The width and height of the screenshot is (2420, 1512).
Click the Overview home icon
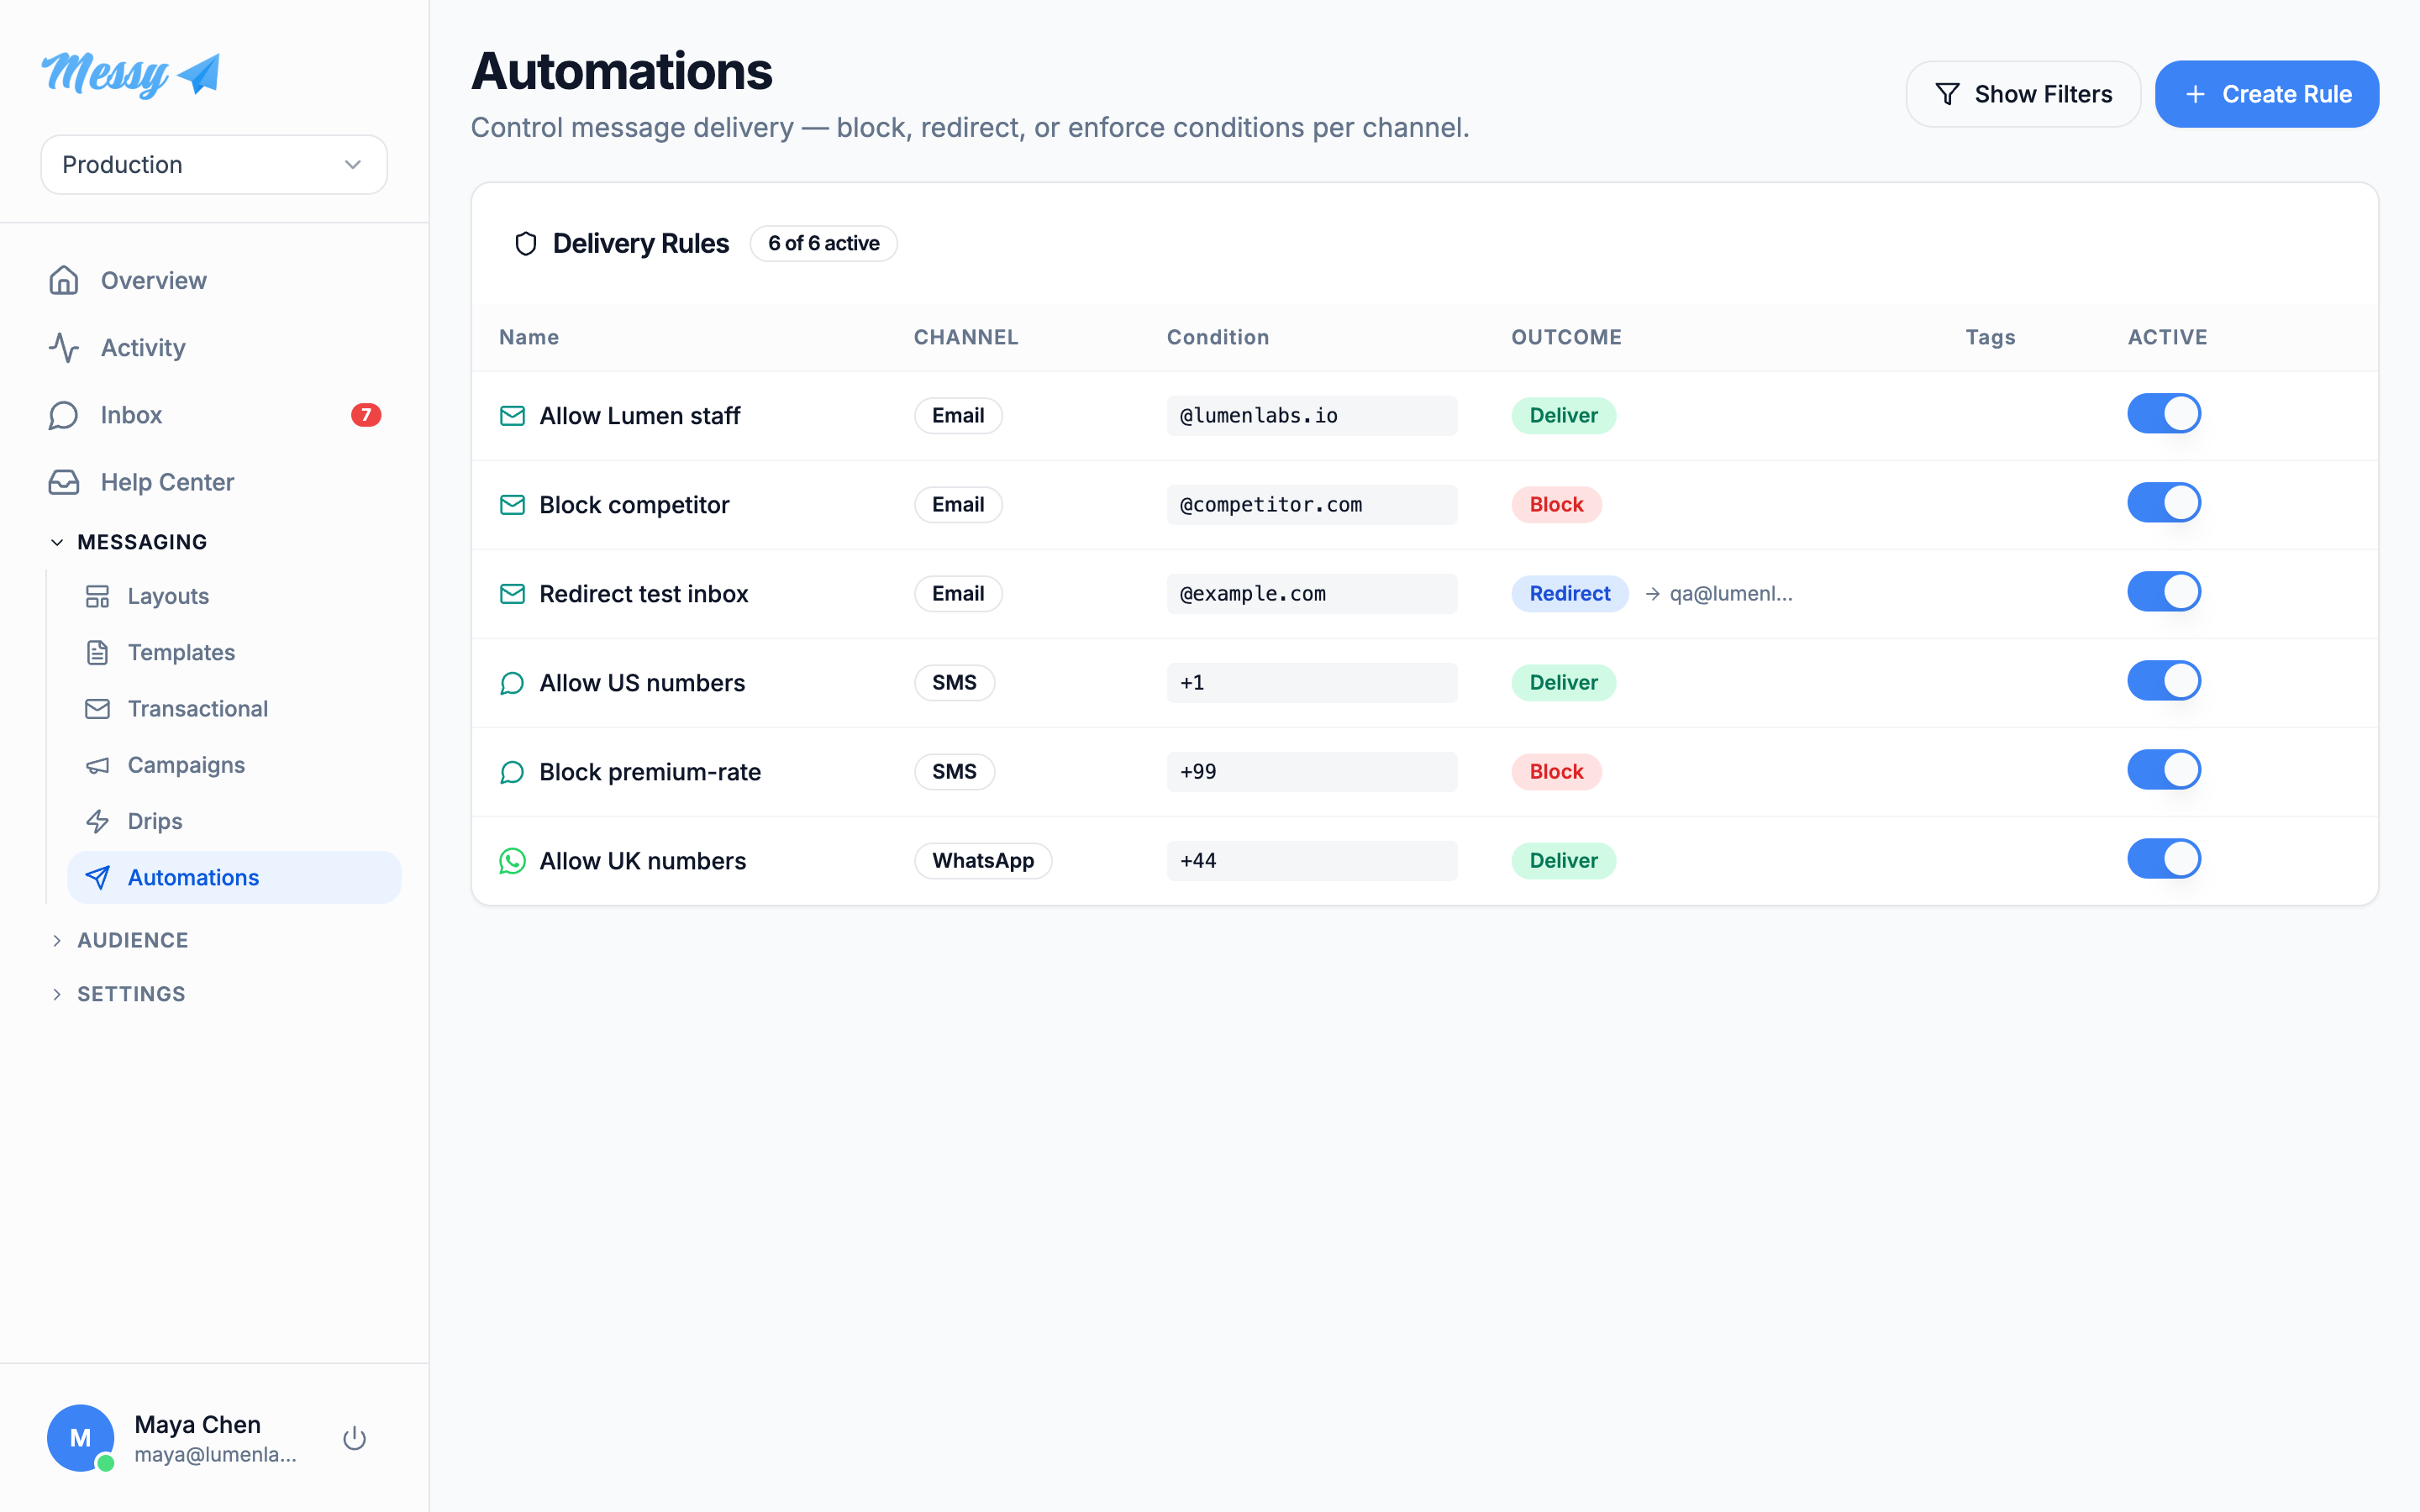pos(64,281)
